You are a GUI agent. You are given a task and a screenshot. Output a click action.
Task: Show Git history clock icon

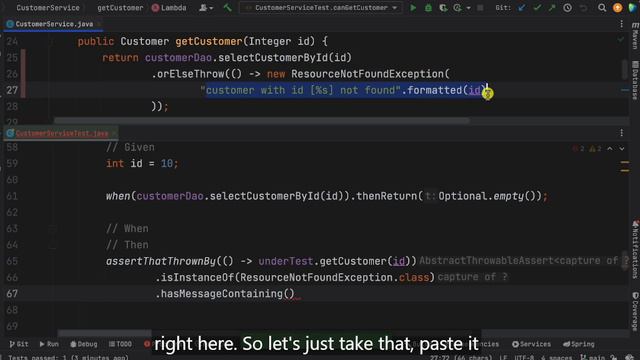(x=567, y=8)
